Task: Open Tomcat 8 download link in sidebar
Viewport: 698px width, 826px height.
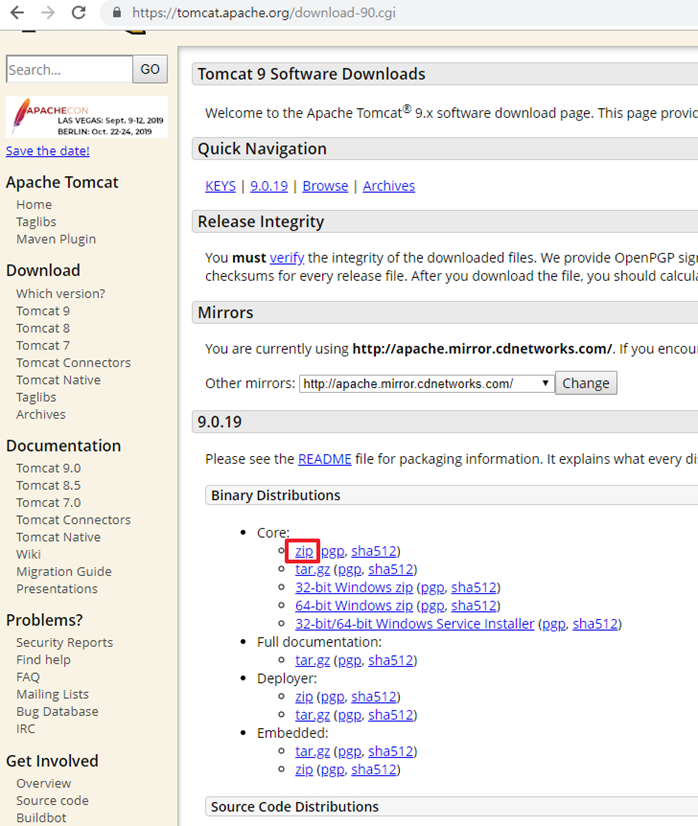Action: tap(43, 328)
